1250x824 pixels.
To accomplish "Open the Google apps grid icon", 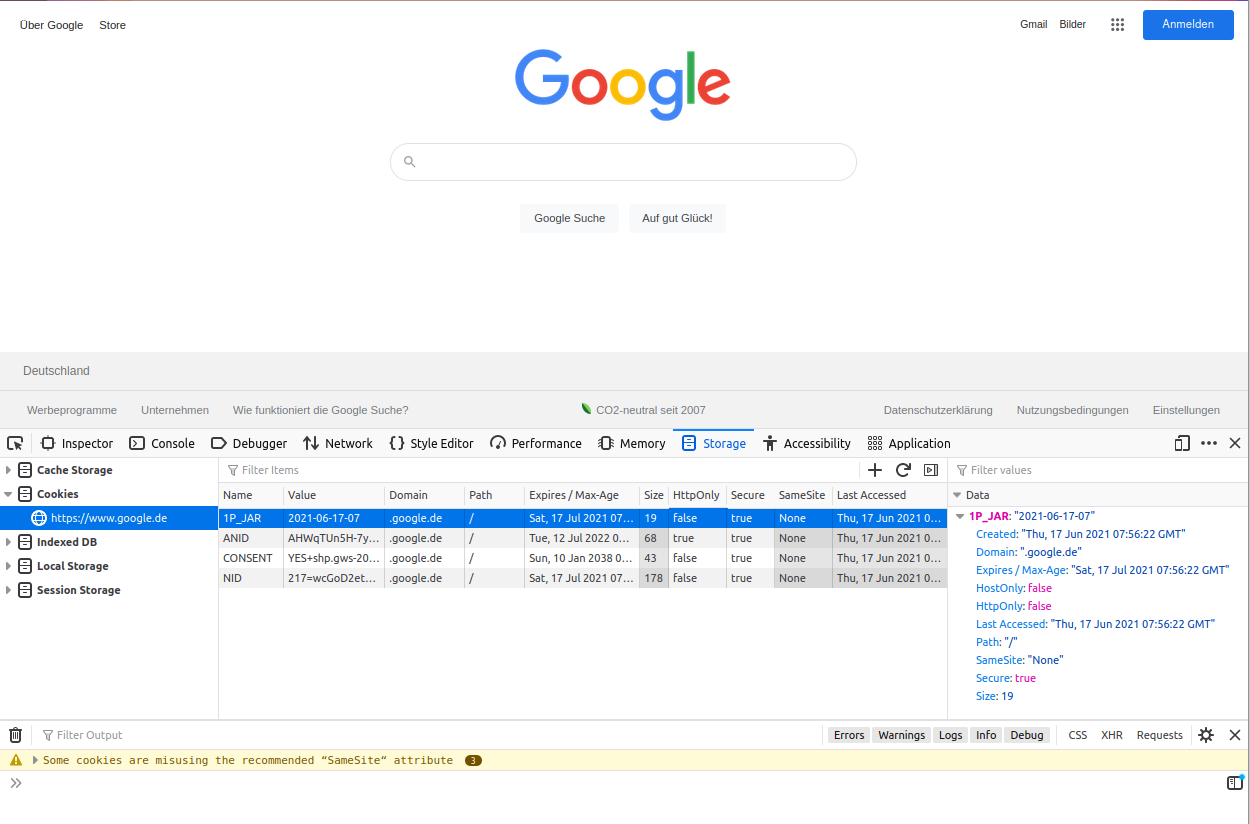I will [x=1118, y=25].
